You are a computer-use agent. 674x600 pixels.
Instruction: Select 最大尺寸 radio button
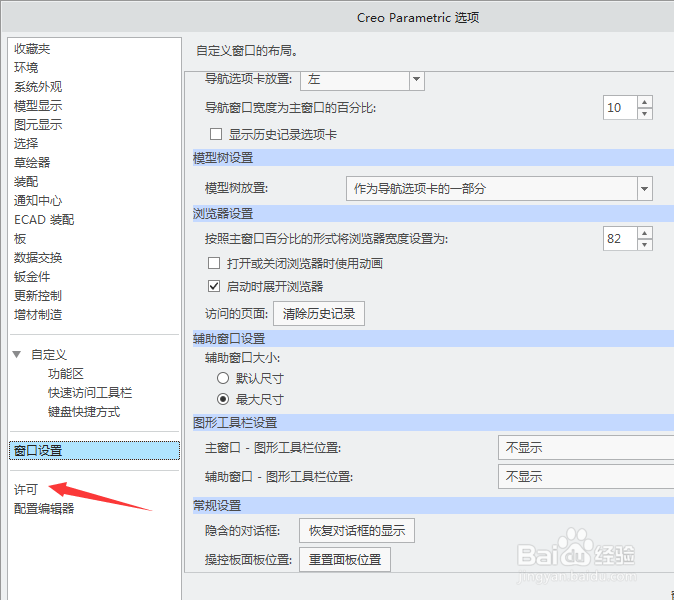[223, 399]
